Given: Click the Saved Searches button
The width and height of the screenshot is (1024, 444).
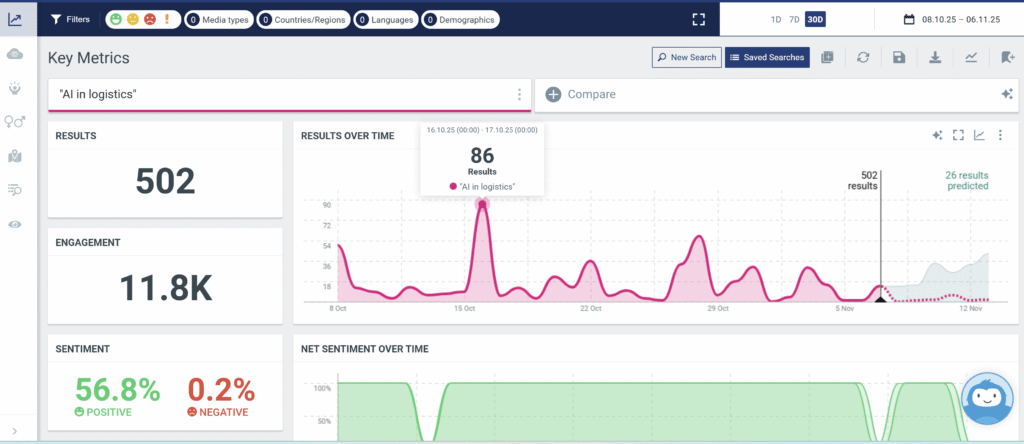Looking at the screenshot, I should point(767,58).
